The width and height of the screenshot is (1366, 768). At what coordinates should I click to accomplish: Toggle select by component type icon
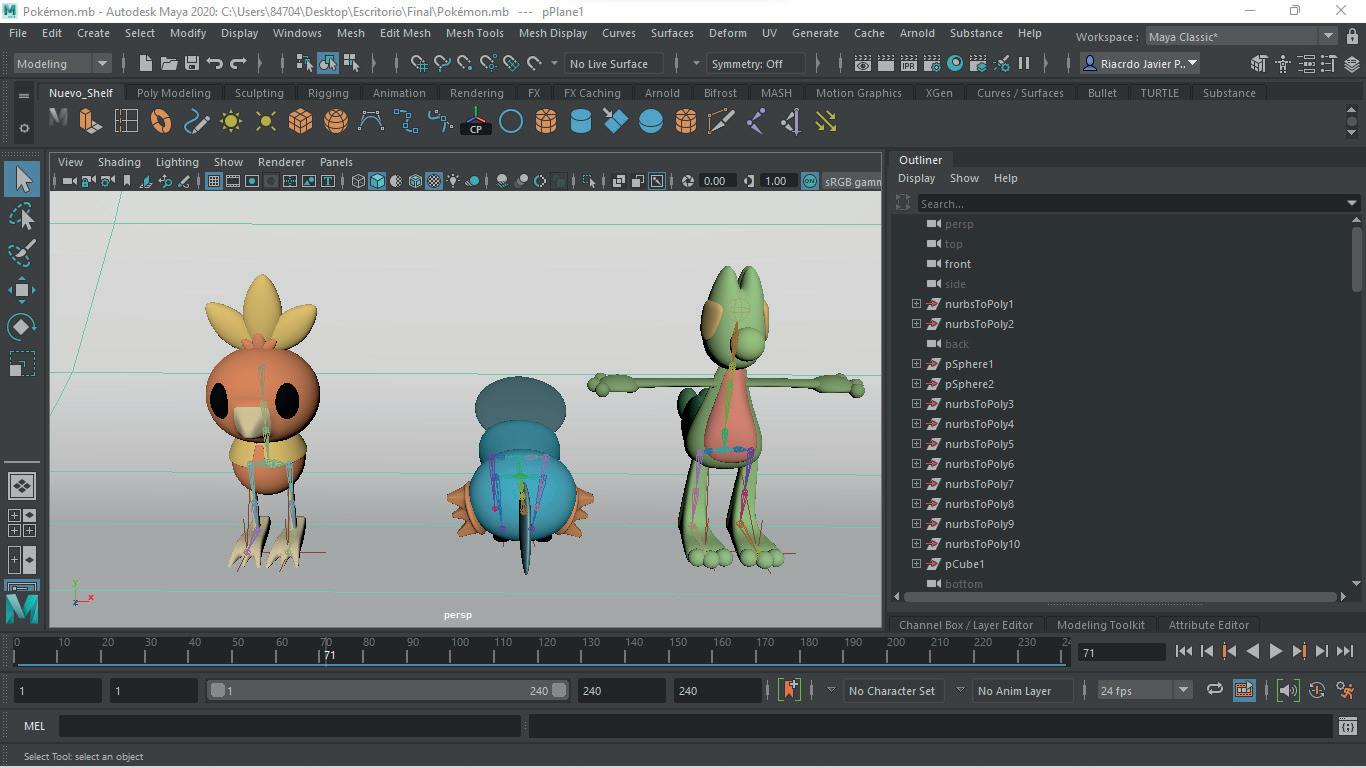click(x=351, y=63)
